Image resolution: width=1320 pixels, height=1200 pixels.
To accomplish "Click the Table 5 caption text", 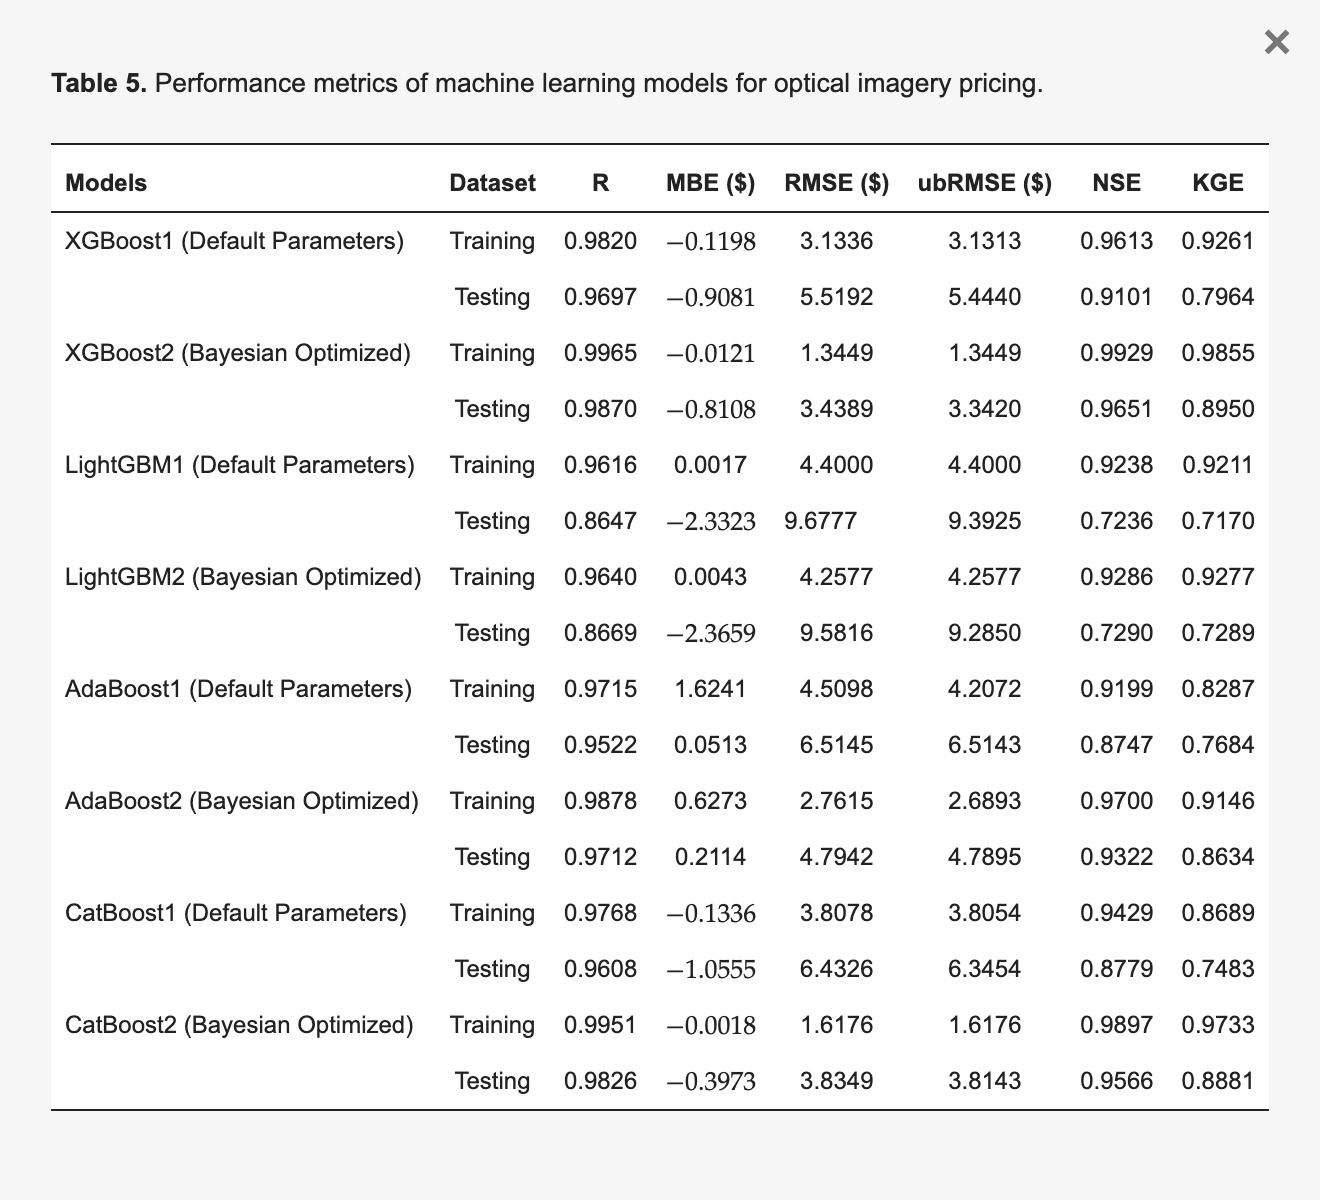I will (x=547, y=83).
